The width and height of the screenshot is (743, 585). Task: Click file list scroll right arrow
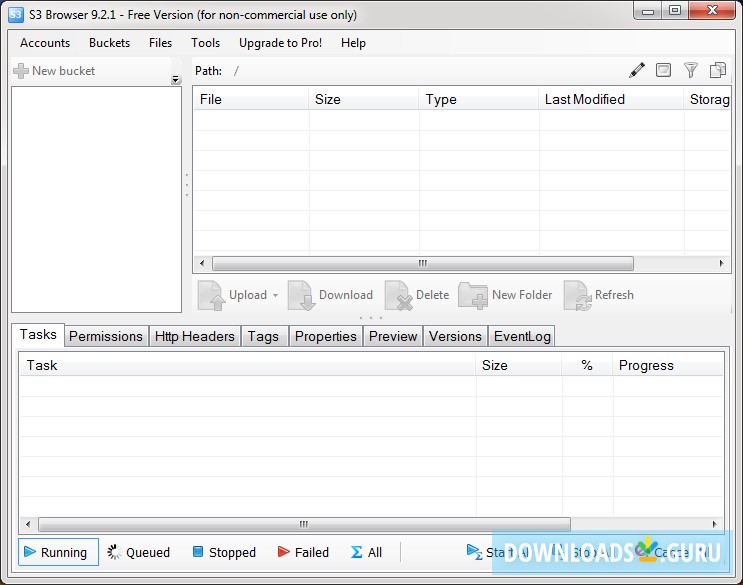[x=721, y=263]
